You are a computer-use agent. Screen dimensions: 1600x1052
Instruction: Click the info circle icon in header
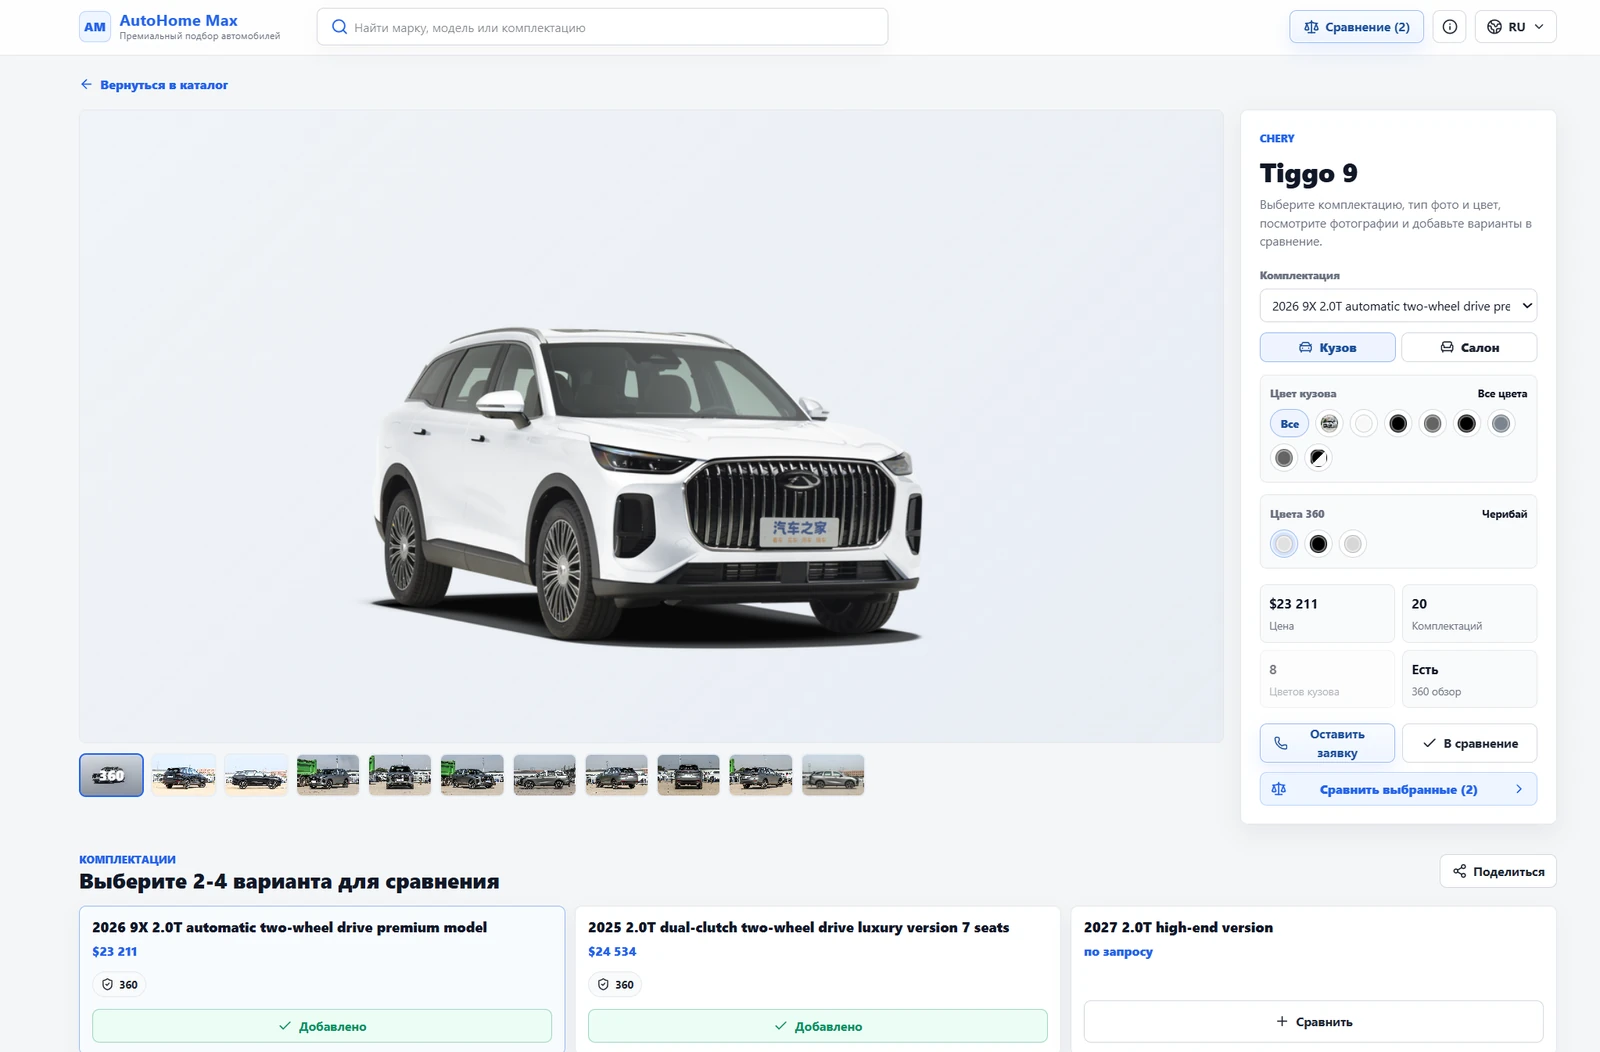(x=1449, y=27)
